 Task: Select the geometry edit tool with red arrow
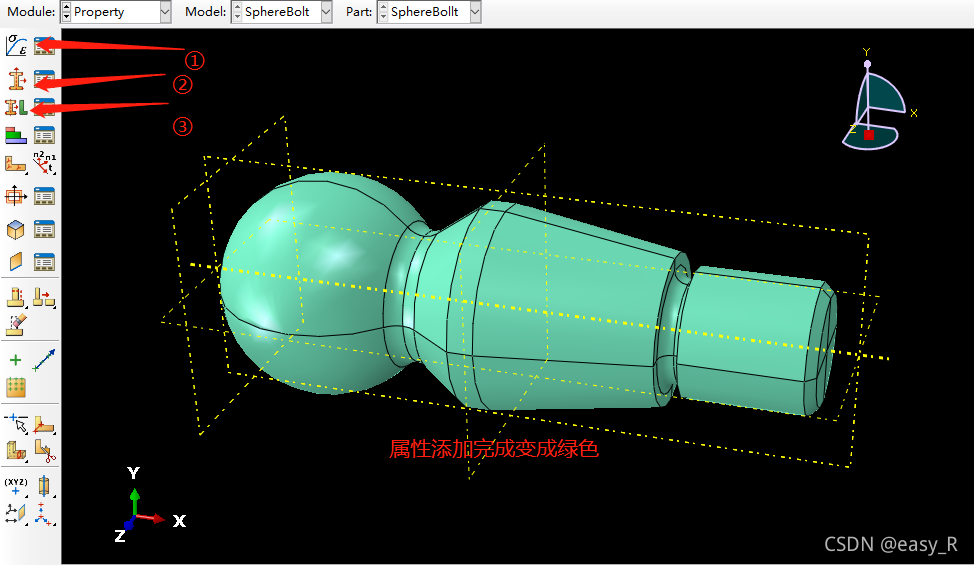tap(44, 297)
